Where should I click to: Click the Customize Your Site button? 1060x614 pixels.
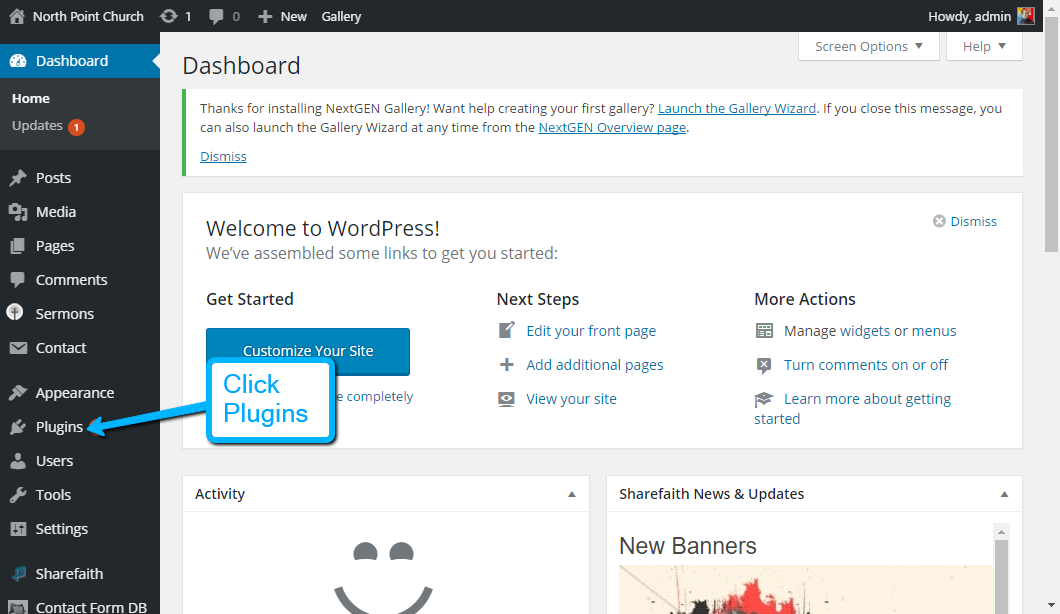point(308,351)
